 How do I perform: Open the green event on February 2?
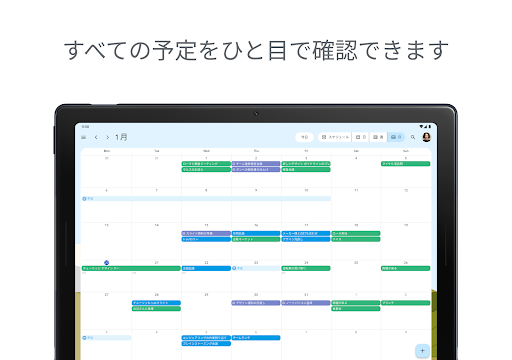(406, 303)
